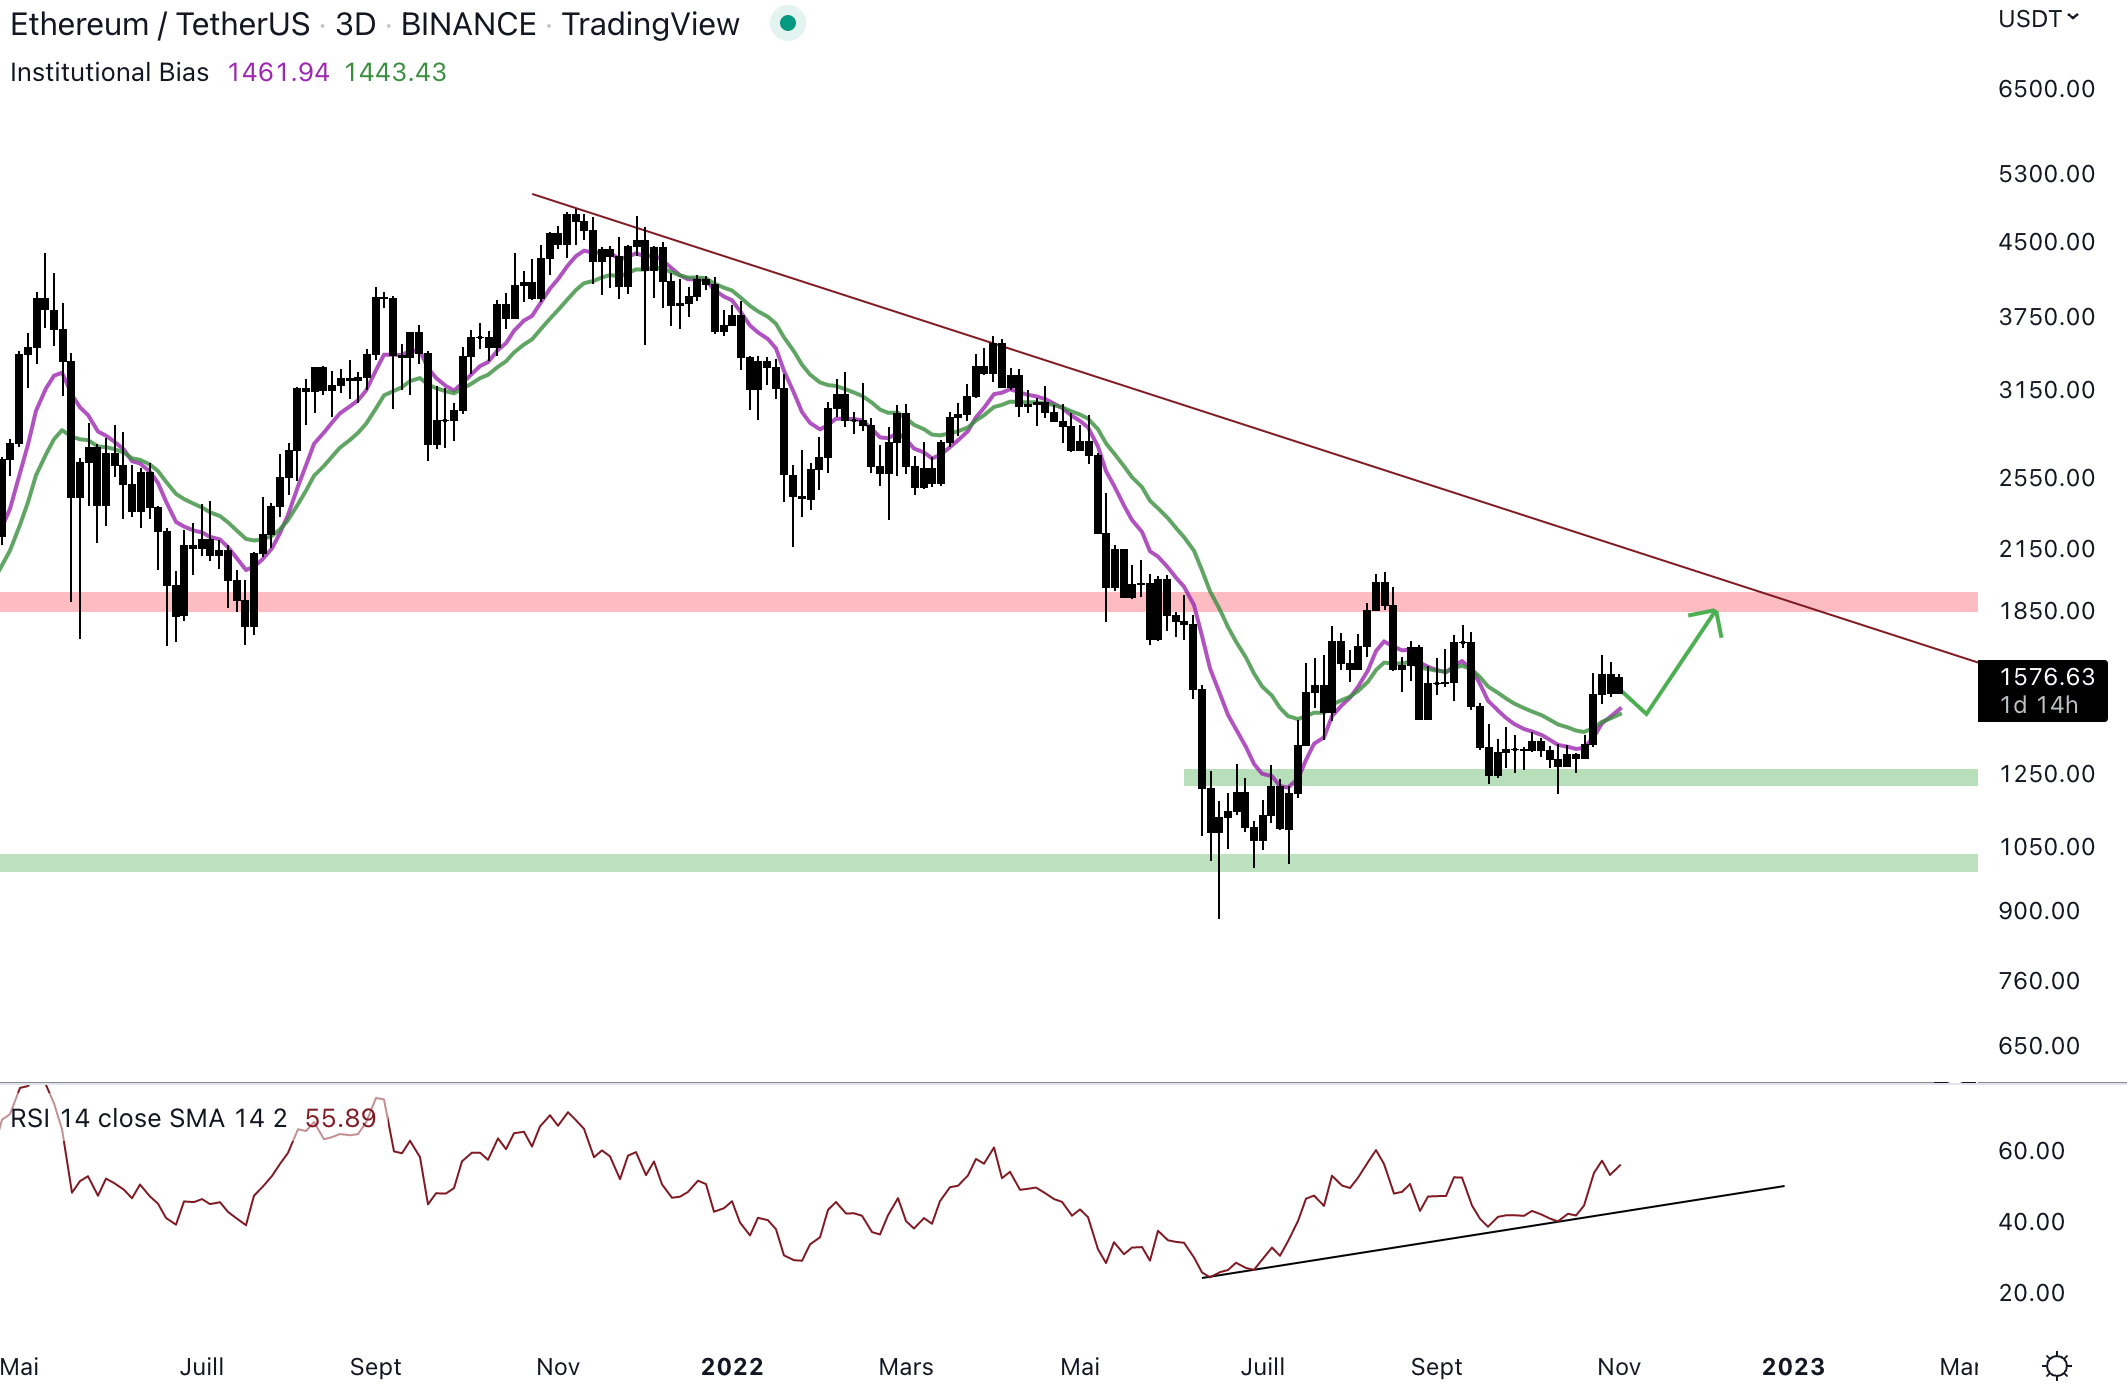2127x1389 pixels.
Task: Expand the USDT currency dropdown
Action: coord(2038,19)
